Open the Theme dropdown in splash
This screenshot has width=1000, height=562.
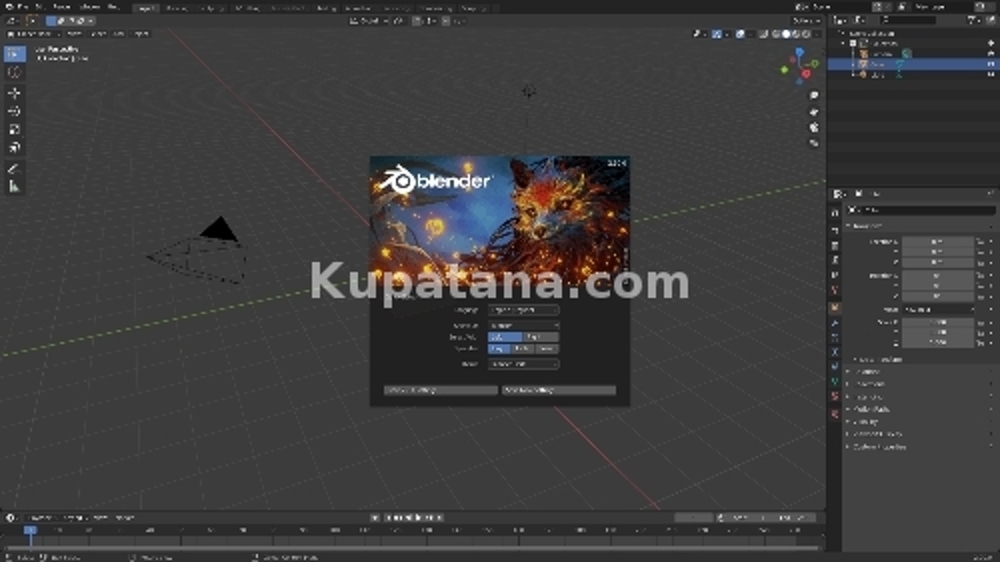coord(523,364)
